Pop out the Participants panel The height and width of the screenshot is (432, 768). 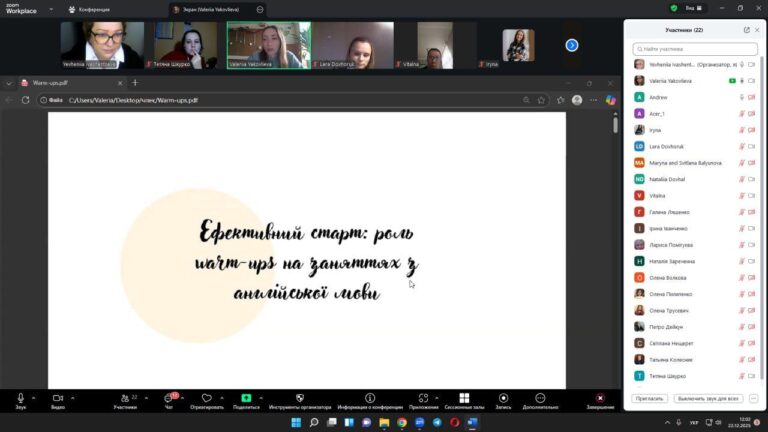coord(746,30)
